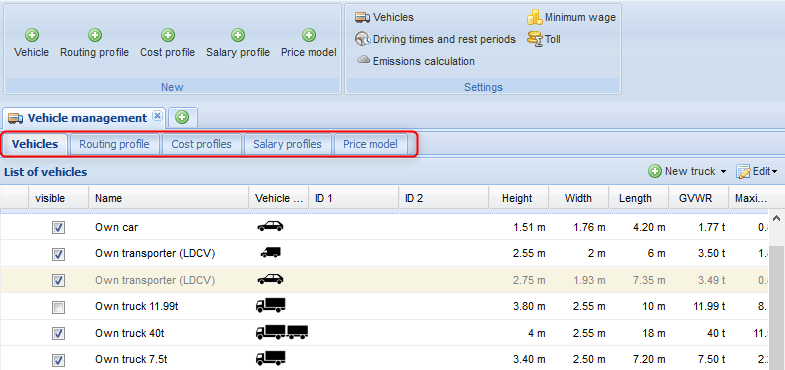The height and width of the screenshot is (370, 785).
Task: Open Toll settings
Action: click(x=544, y=39)
